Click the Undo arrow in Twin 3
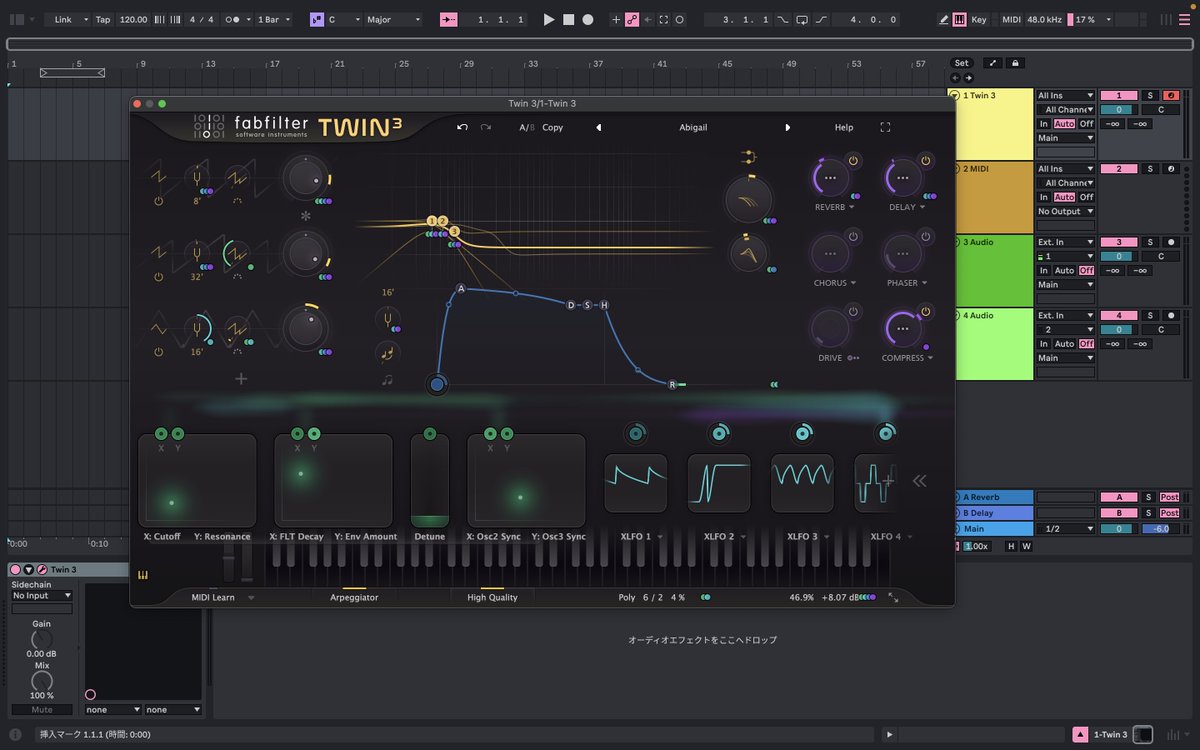The width and height of the screenshot is (1200, 750). [463, 127]
